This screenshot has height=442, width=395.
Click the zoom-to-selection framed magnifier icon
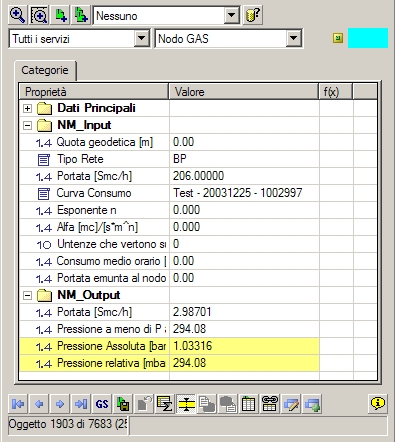tap(39, 15)
